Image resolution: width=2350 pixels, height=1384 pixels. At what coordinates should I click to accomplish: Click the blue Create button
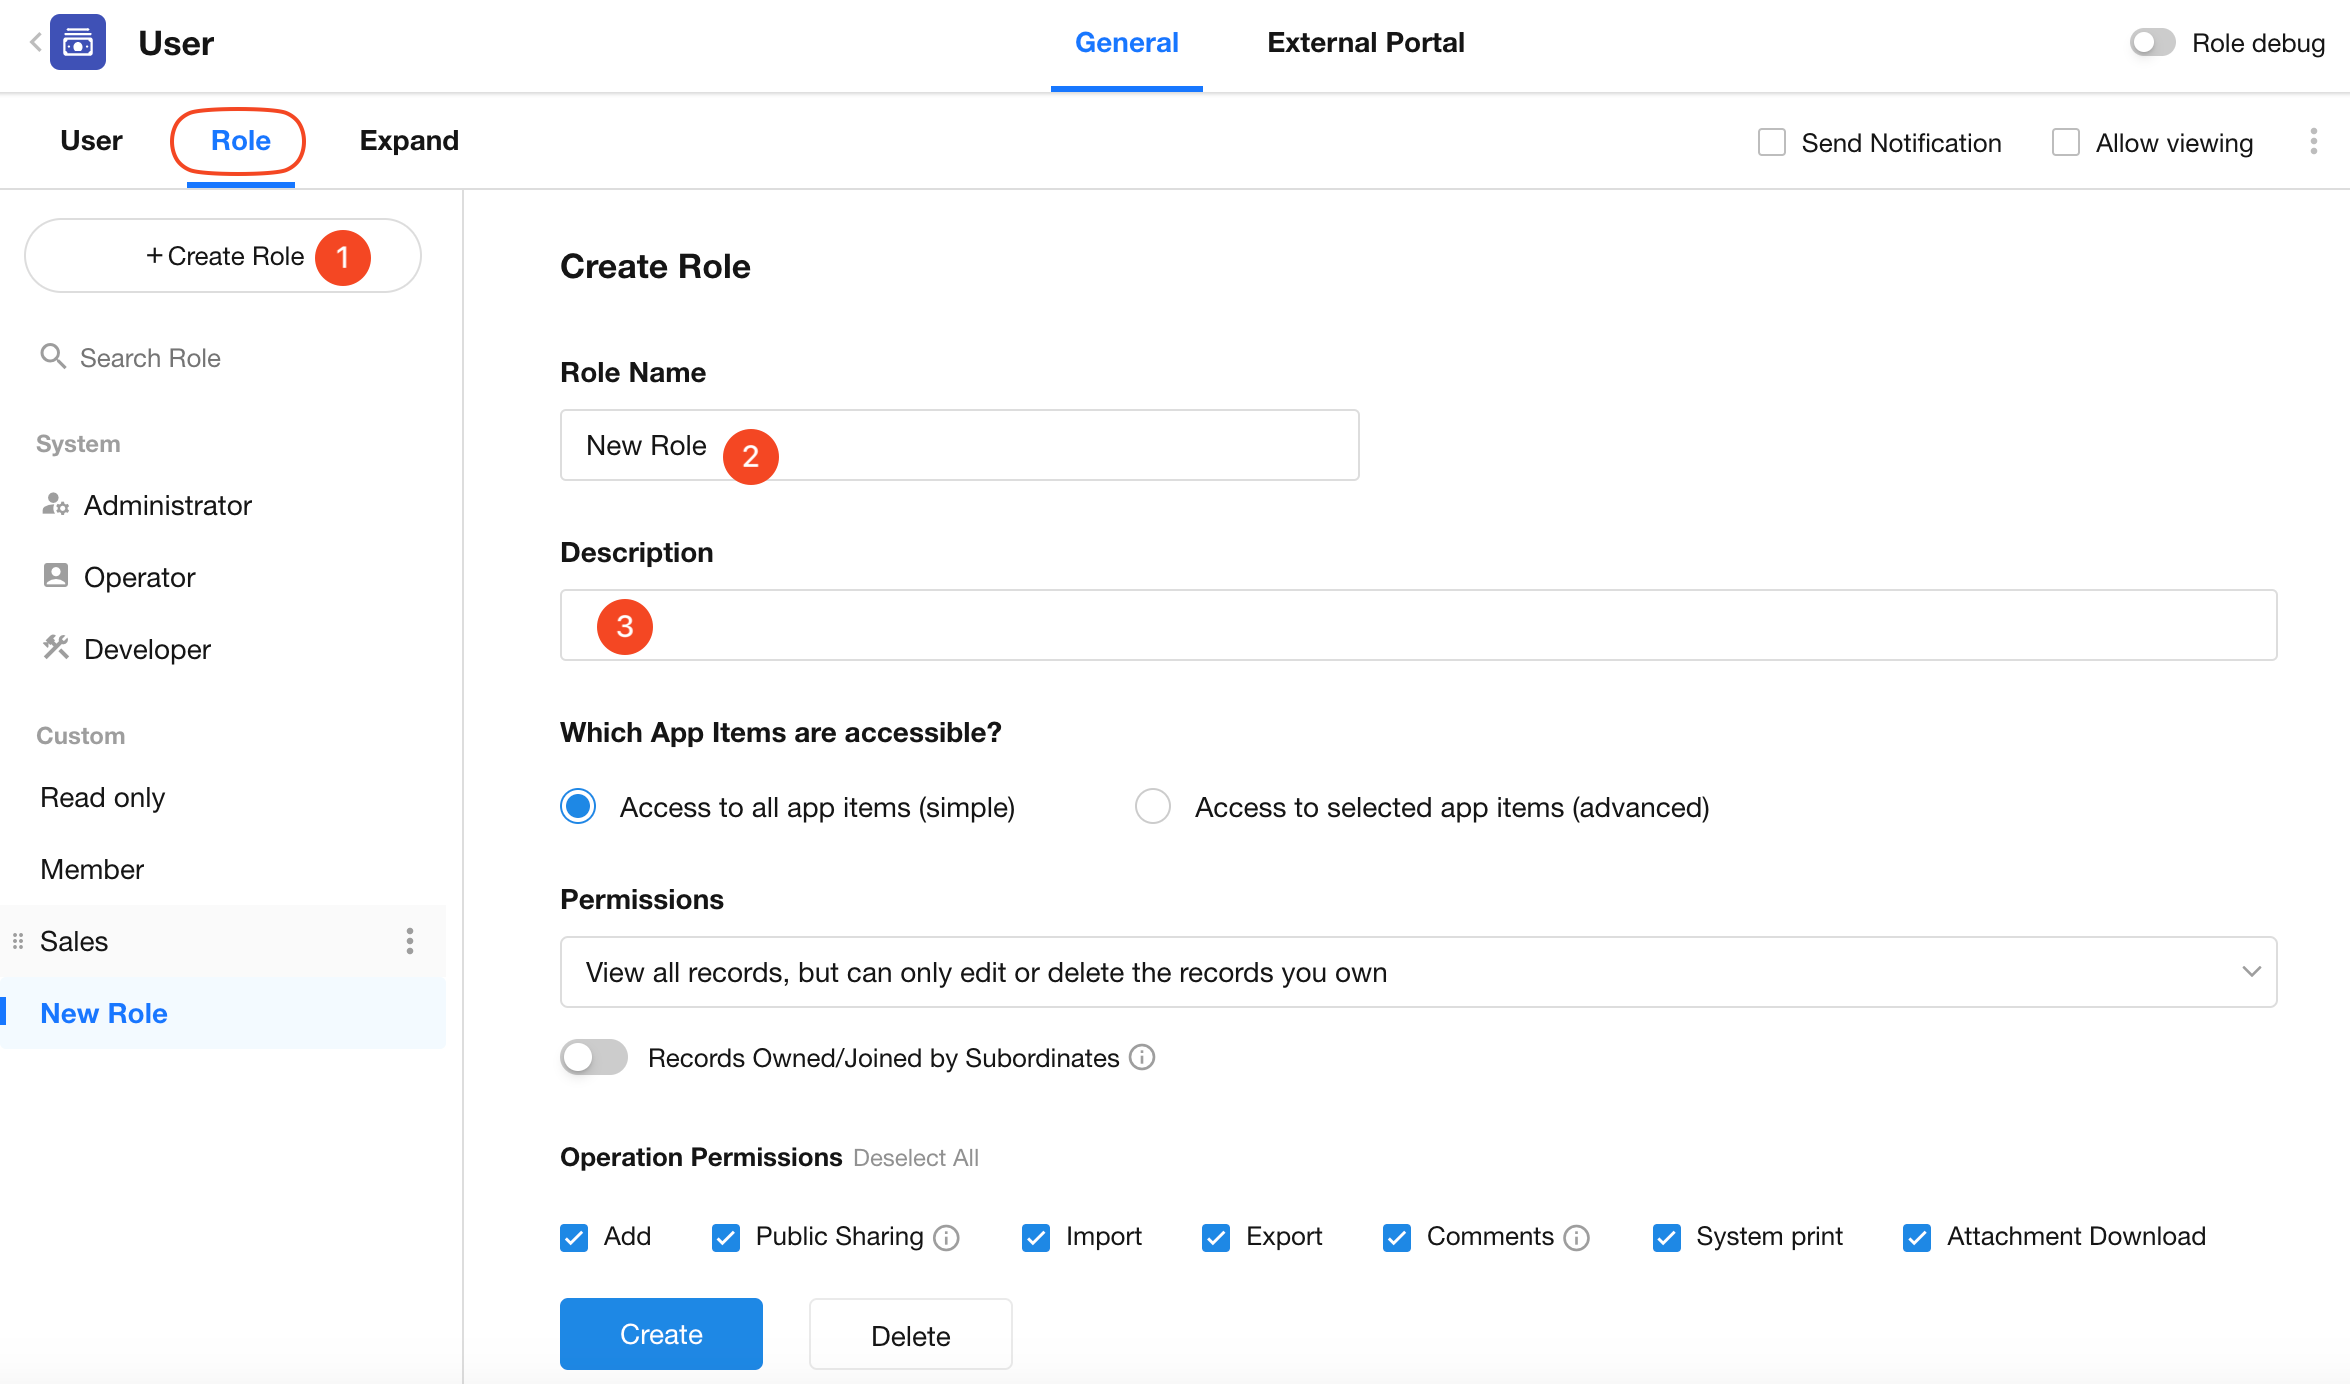tap(661, 1334)
